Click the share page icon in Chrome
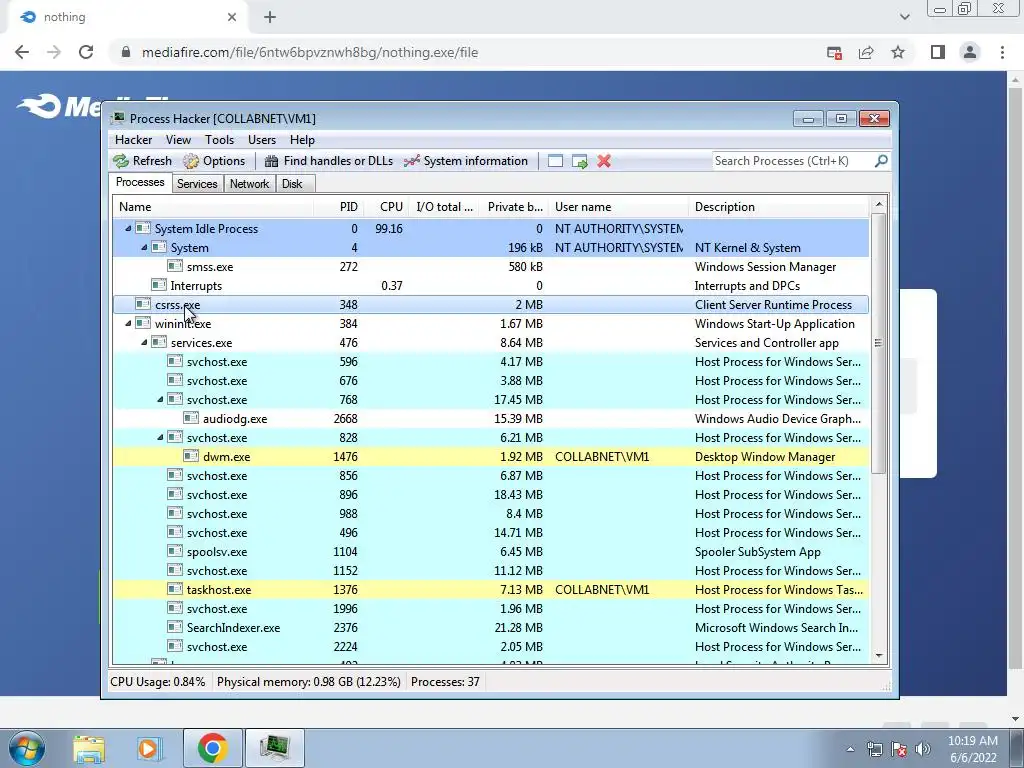This screenshot has width=1024, height=768. point(866,52)
